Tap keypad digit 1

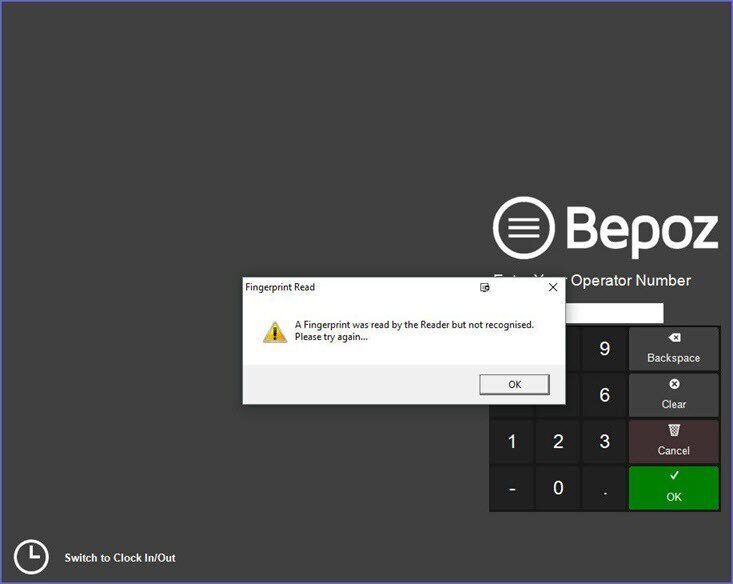(512, 441)
